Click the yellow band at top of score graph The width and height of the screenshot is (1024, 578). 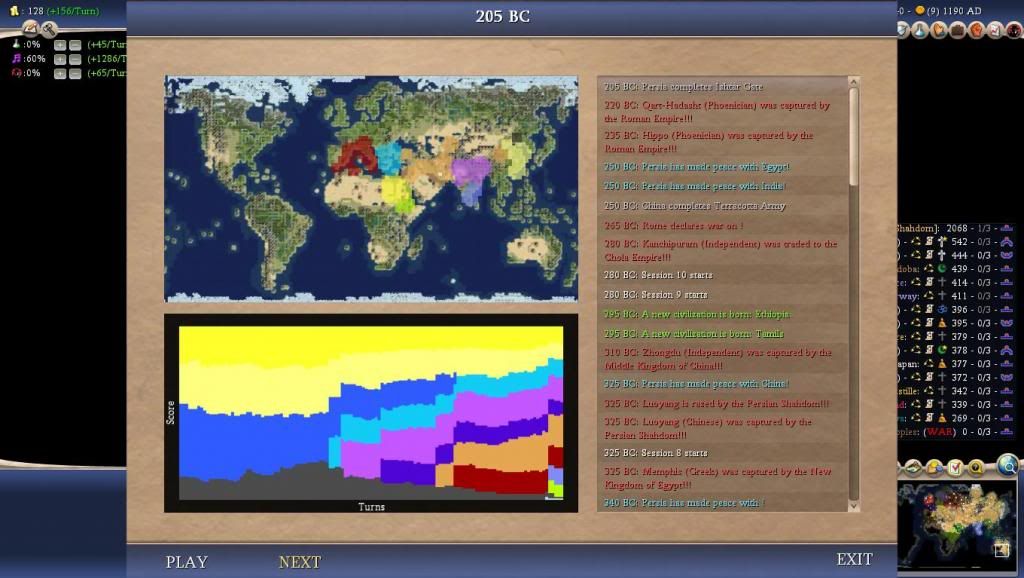pyautogui.click(x=371, y=343)
